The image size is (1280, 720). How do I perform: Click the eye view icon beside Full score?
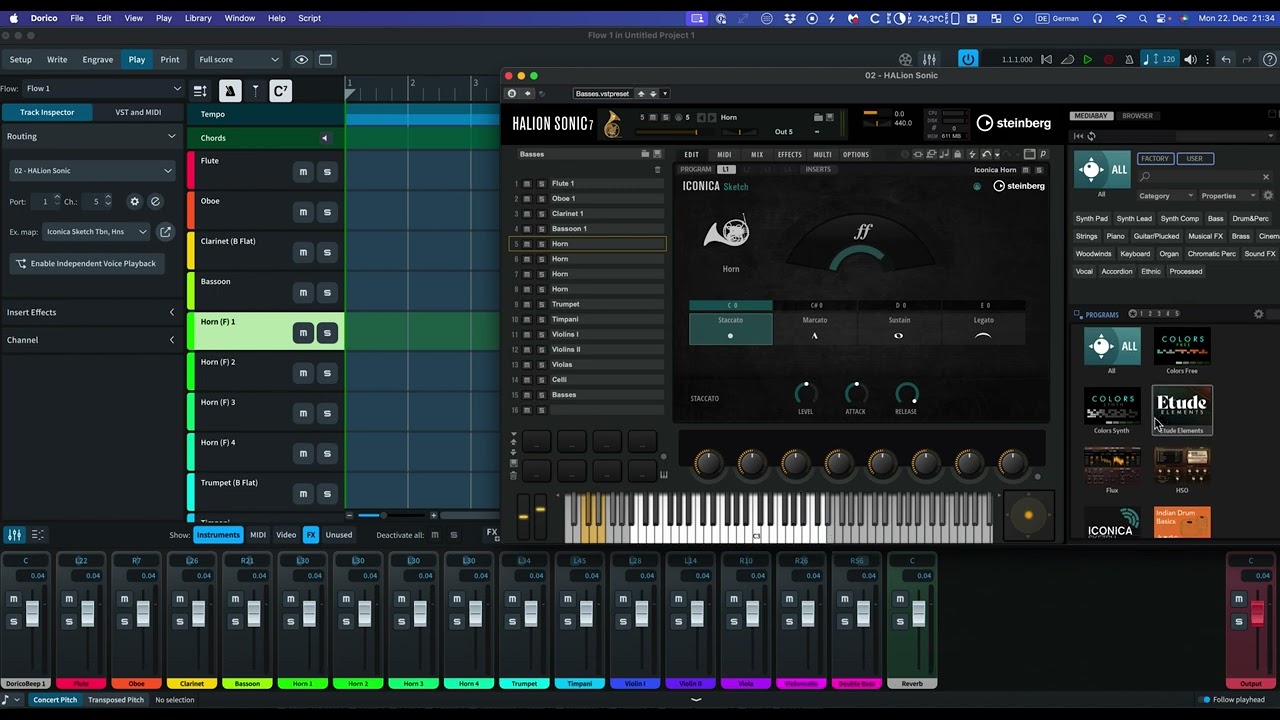tap(301, 60)
